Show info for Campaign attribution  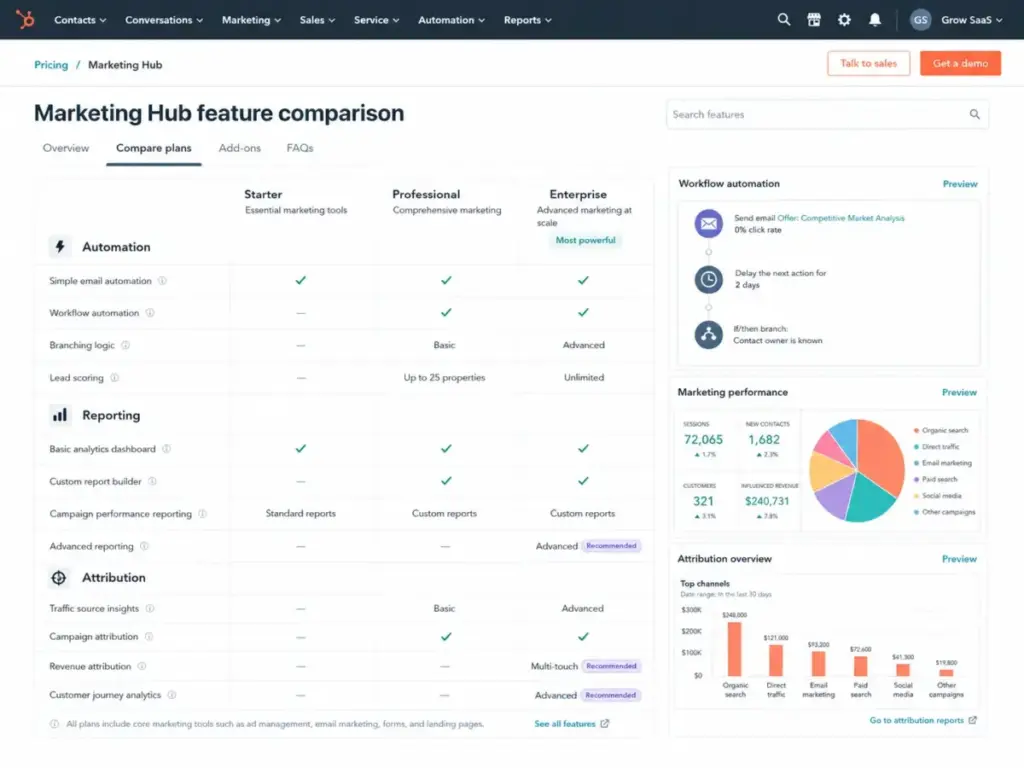pyautogui.click(x=149, y=637)
